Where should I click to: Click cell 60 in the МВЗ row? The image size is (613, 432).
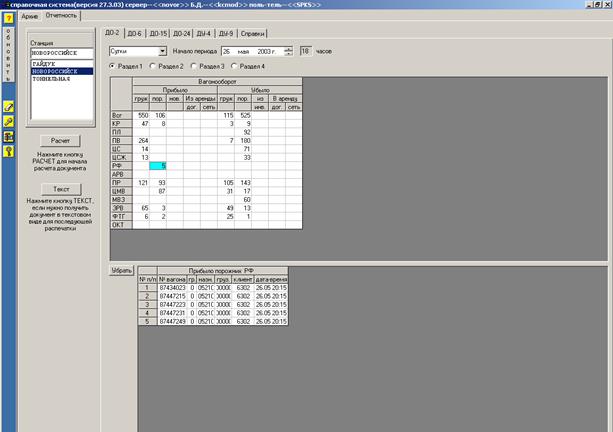coord(243,200)
